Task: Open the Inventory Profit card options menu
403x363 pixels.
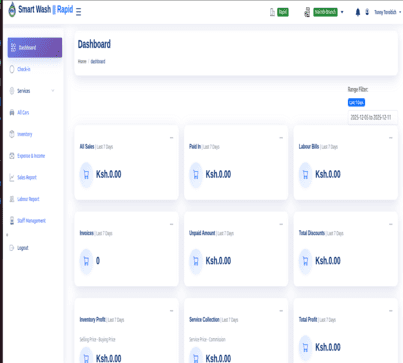Action: (x=171, y=311)
